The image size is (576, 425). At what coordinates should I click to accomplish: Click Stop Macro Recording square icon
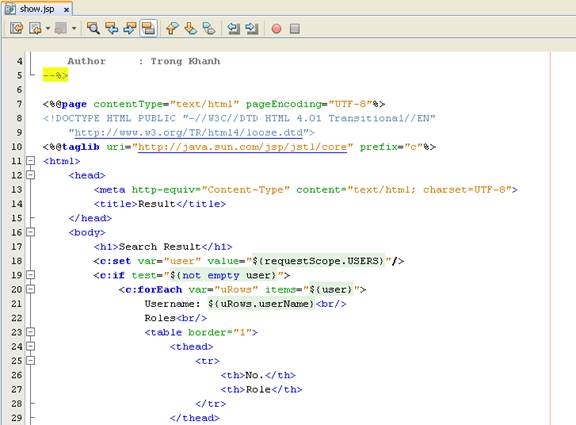295,29
